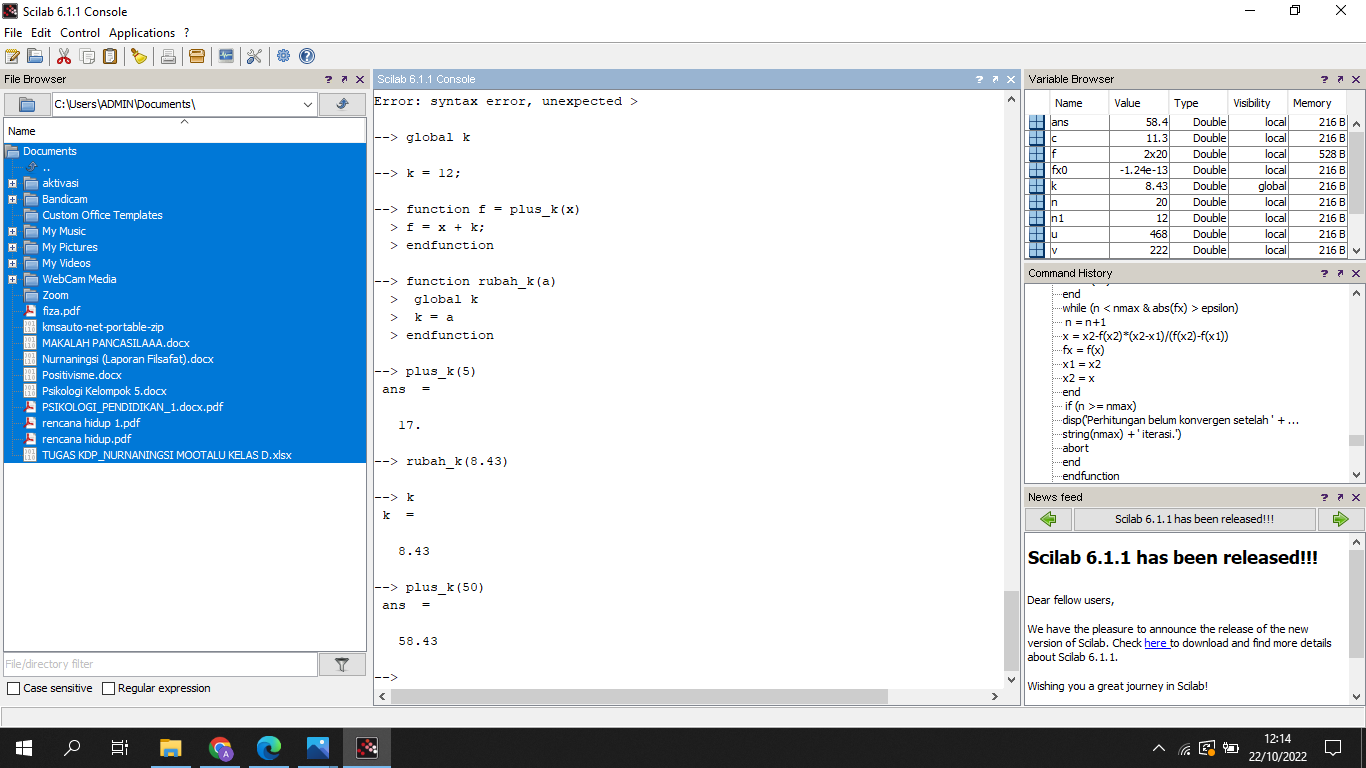Expand the WebCam Media folder
The height and width of the screenshot is (768, 1366).
12,279
